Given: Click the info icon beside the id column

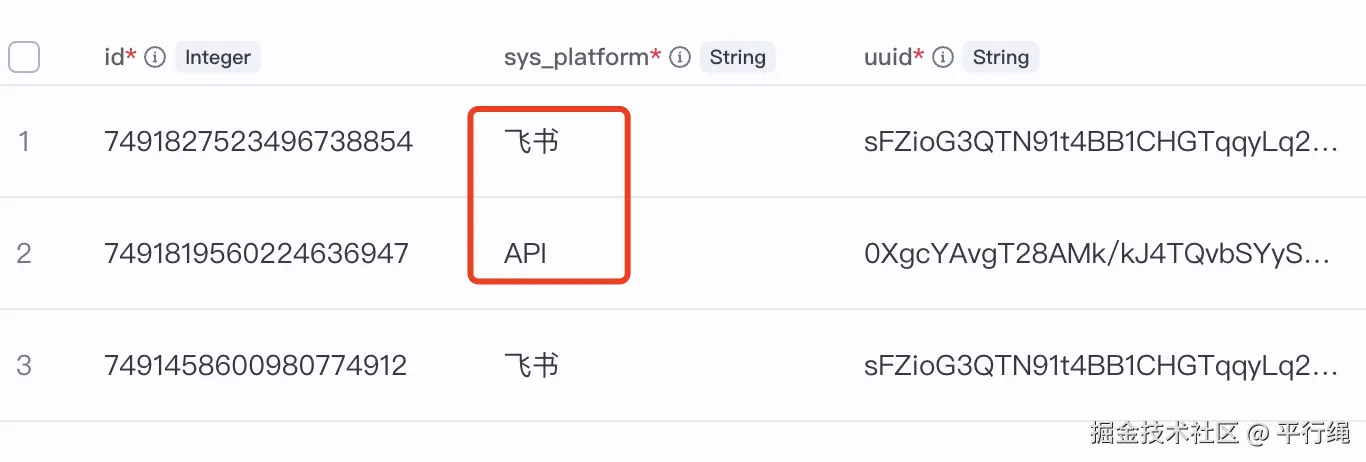Looking at the screenshot, I should coord(155,58).
